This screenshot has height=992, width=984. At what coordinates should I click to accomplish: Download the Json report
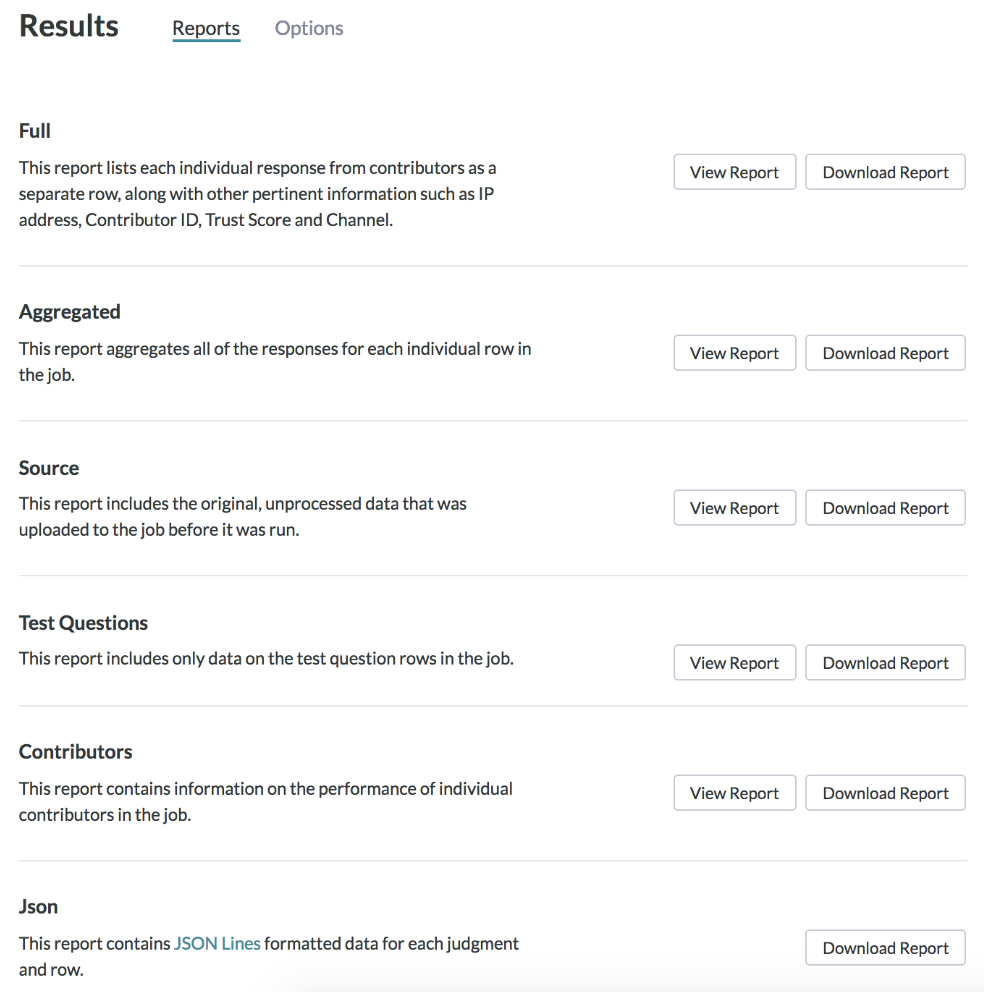(885, 948)
